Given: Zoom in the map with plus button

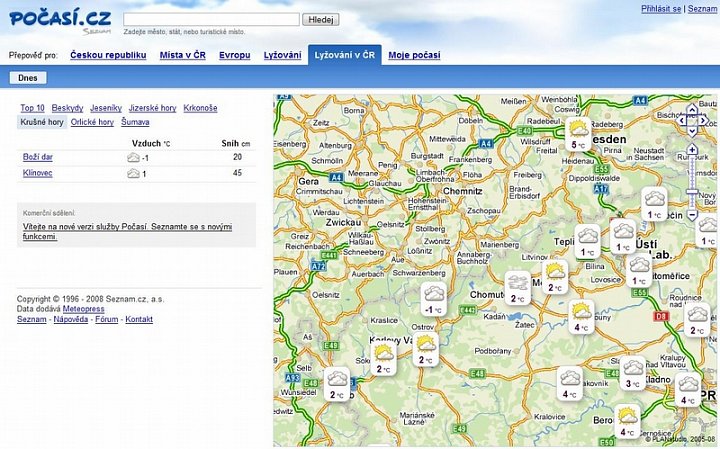Looking at the screenshot, I should point(692,150).
